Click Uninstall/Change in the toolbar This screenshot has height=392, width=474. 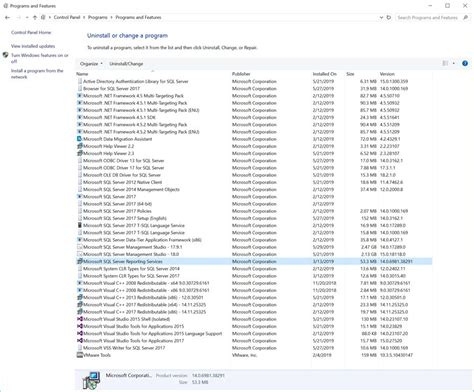[126, 64]
